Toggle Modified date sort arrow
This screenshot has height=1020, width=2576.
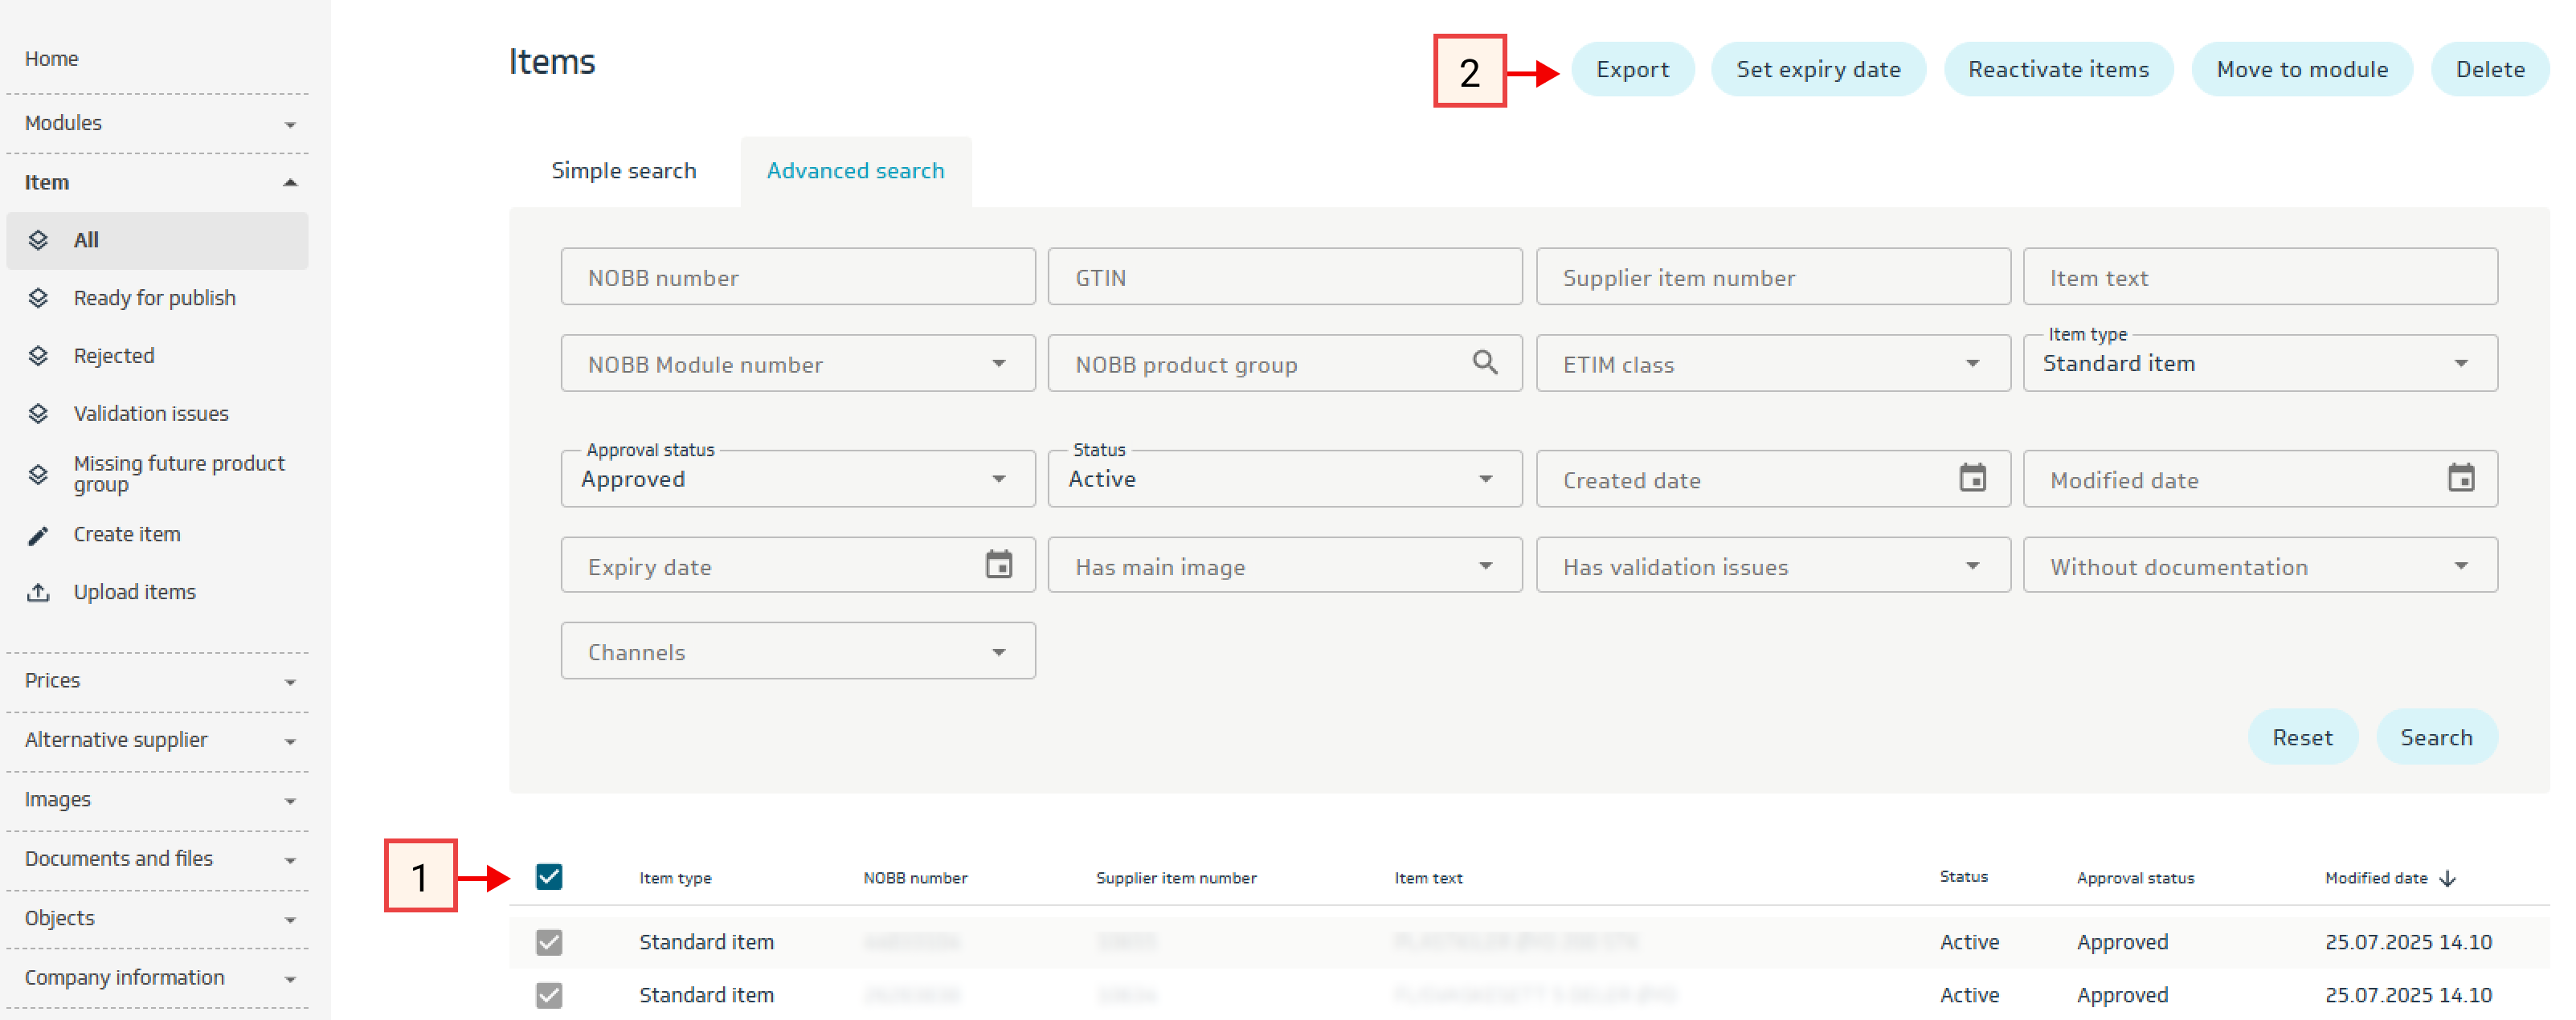click(x=2447, y=878)
